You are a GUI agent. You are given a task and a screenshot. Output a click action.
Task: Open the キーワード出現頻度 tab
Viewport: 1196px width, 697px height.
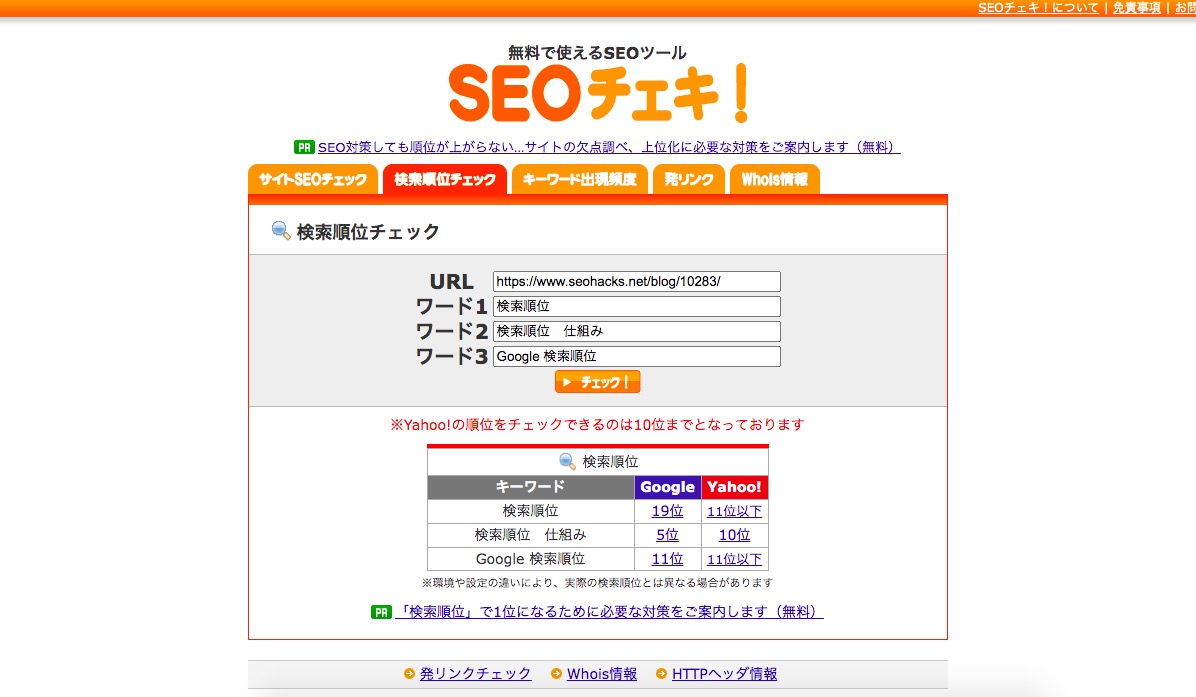tap(580, 179)
